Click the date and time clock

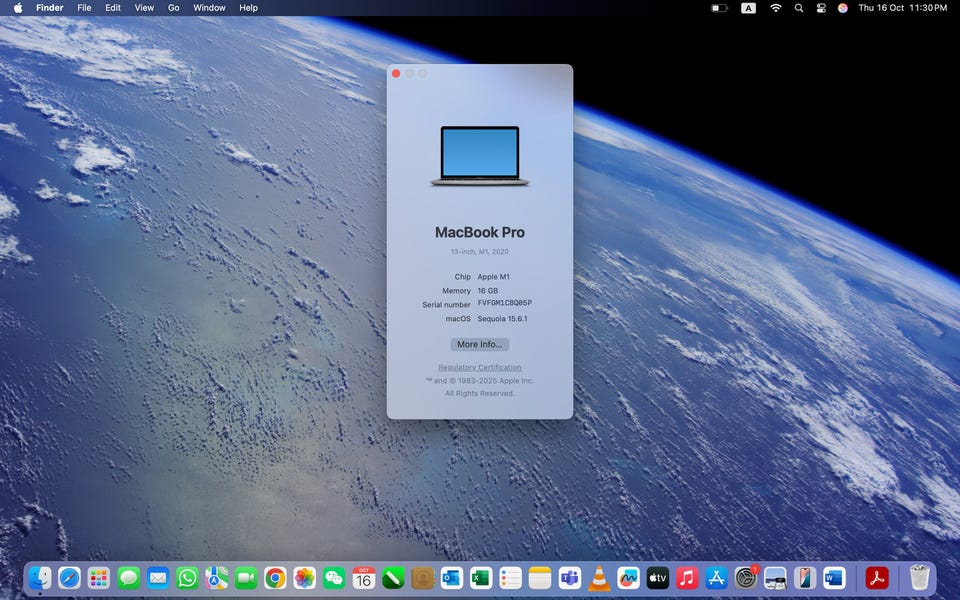[902, 8]
